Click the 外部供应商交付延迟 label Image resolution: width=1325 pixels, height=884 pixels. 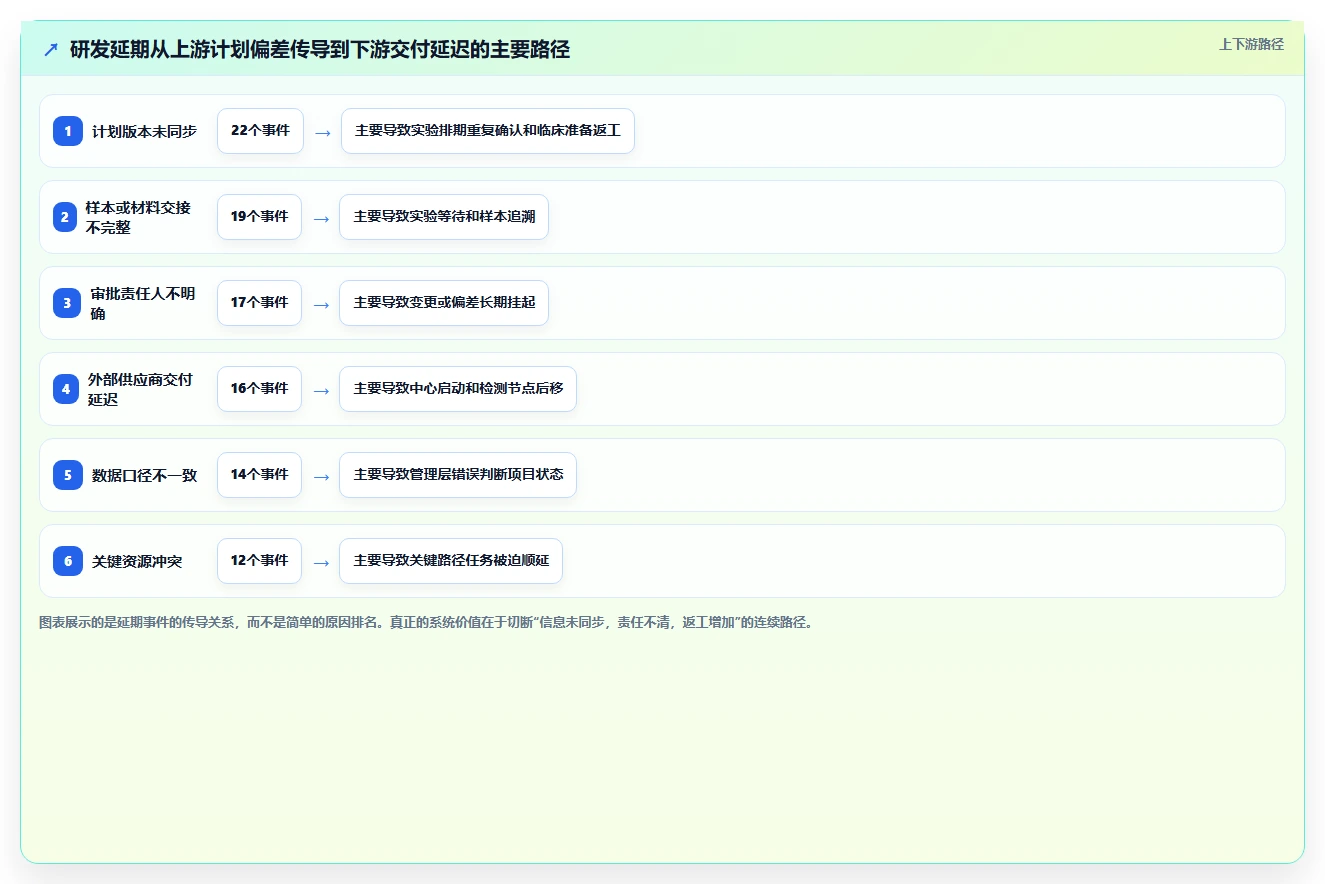click(140, 389)
